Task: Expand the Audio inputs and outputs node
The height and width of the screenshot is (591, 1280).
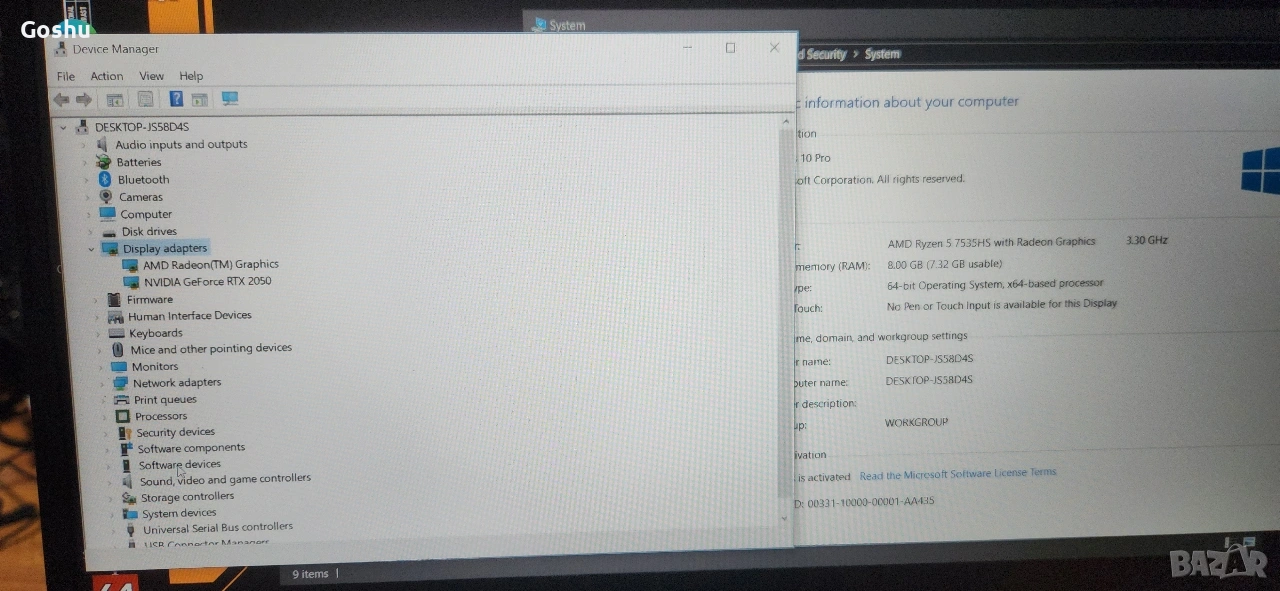Action: click(85, 145)
